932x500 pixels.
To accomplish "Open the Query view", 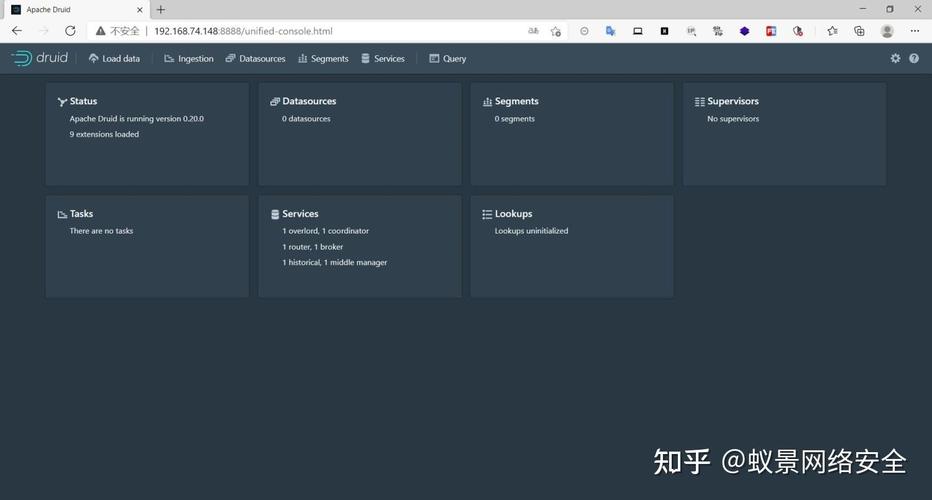I will (x=448, y=58).
